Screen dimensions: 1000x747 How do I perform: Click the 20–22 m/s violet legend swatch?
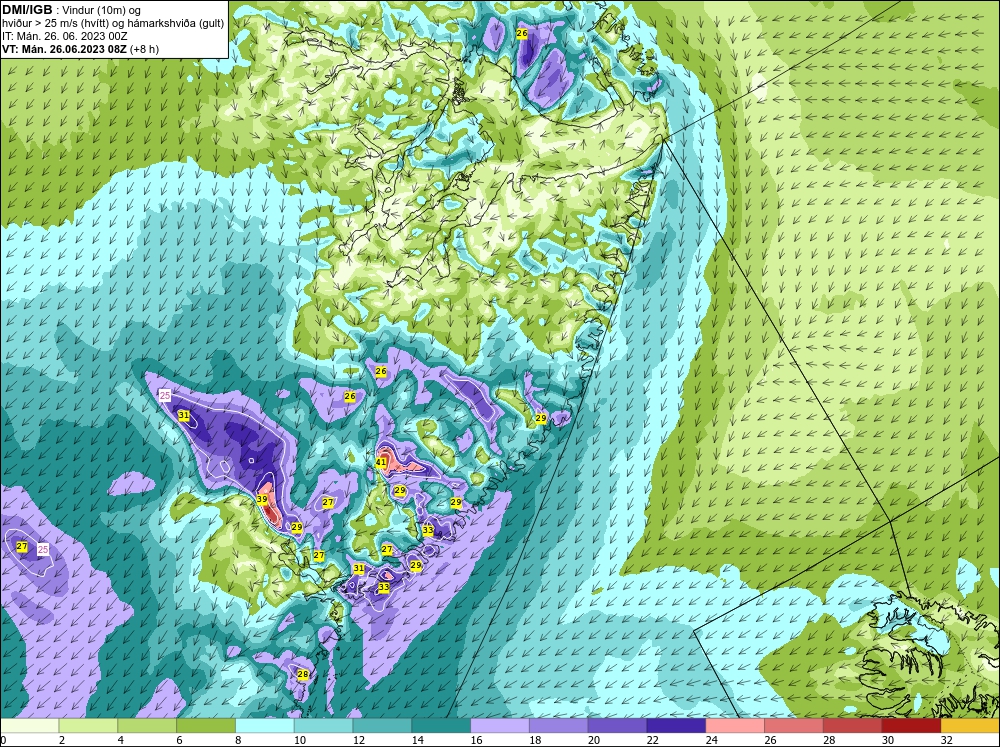tap(617, 726)
